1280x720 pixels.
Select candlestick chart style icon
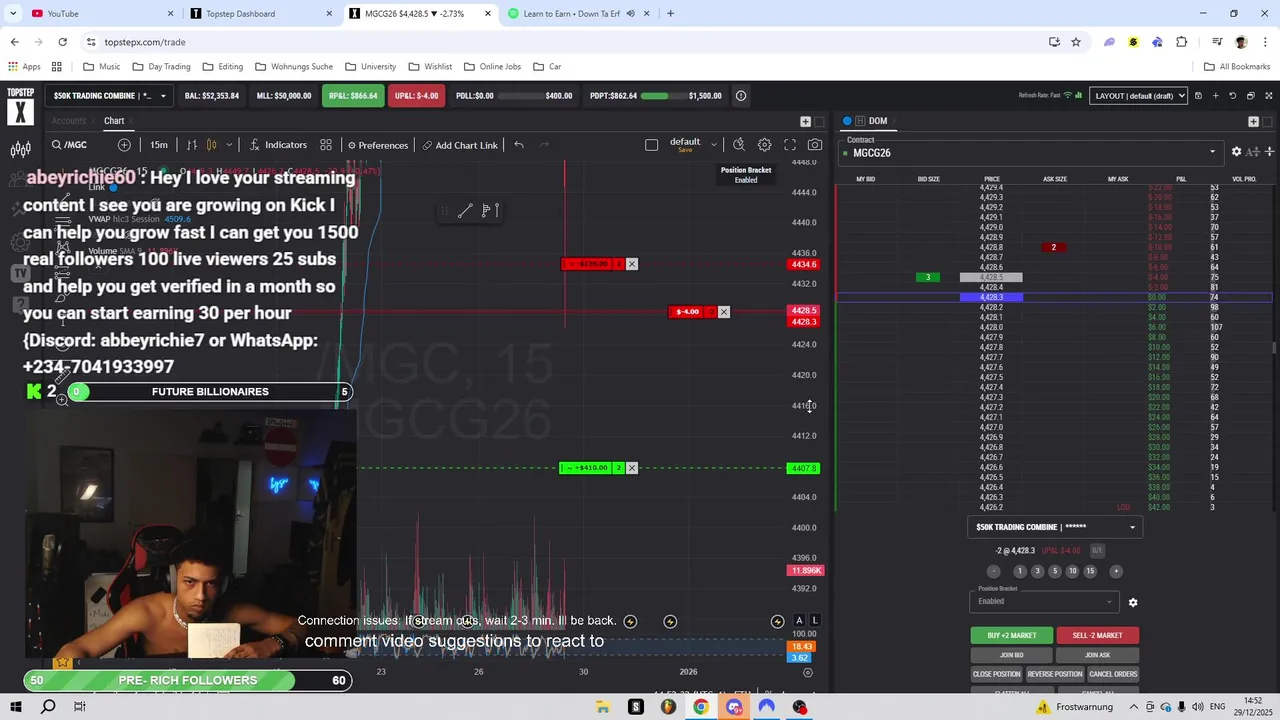tap(211, 145)
